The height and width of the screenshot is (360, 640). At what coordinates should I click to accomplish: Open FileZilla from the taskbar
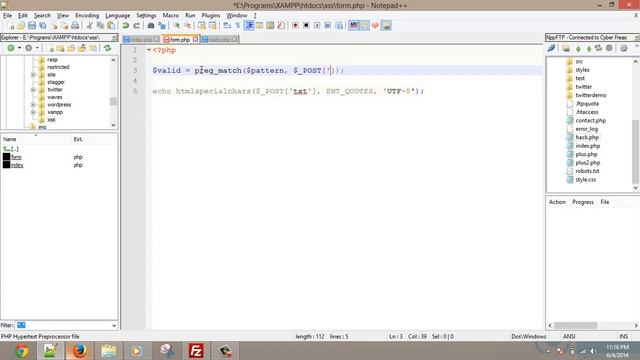(196, 351)
